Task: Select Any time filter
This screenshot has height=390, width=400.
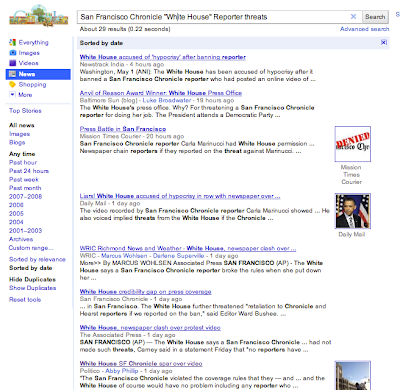Action: pos(22,154)
